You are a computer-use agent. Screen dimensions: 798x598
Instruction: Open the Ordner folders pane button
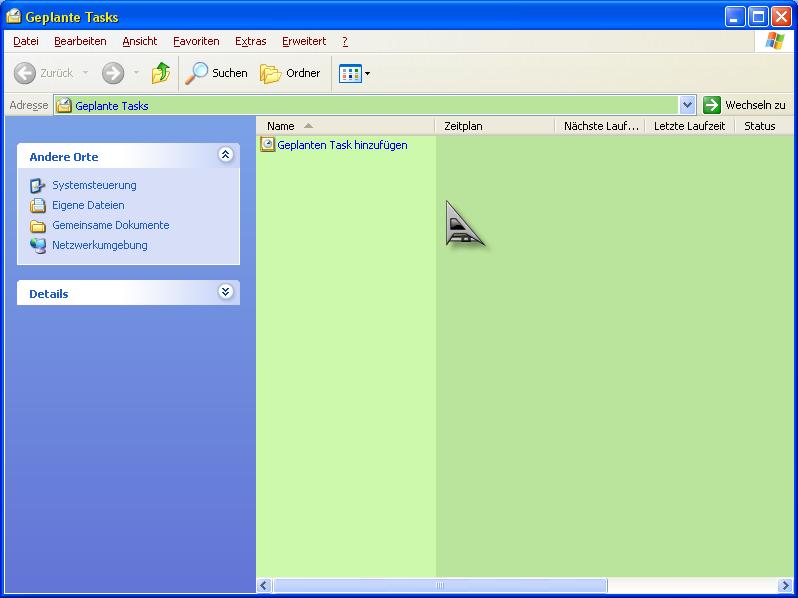pos(290,73)
